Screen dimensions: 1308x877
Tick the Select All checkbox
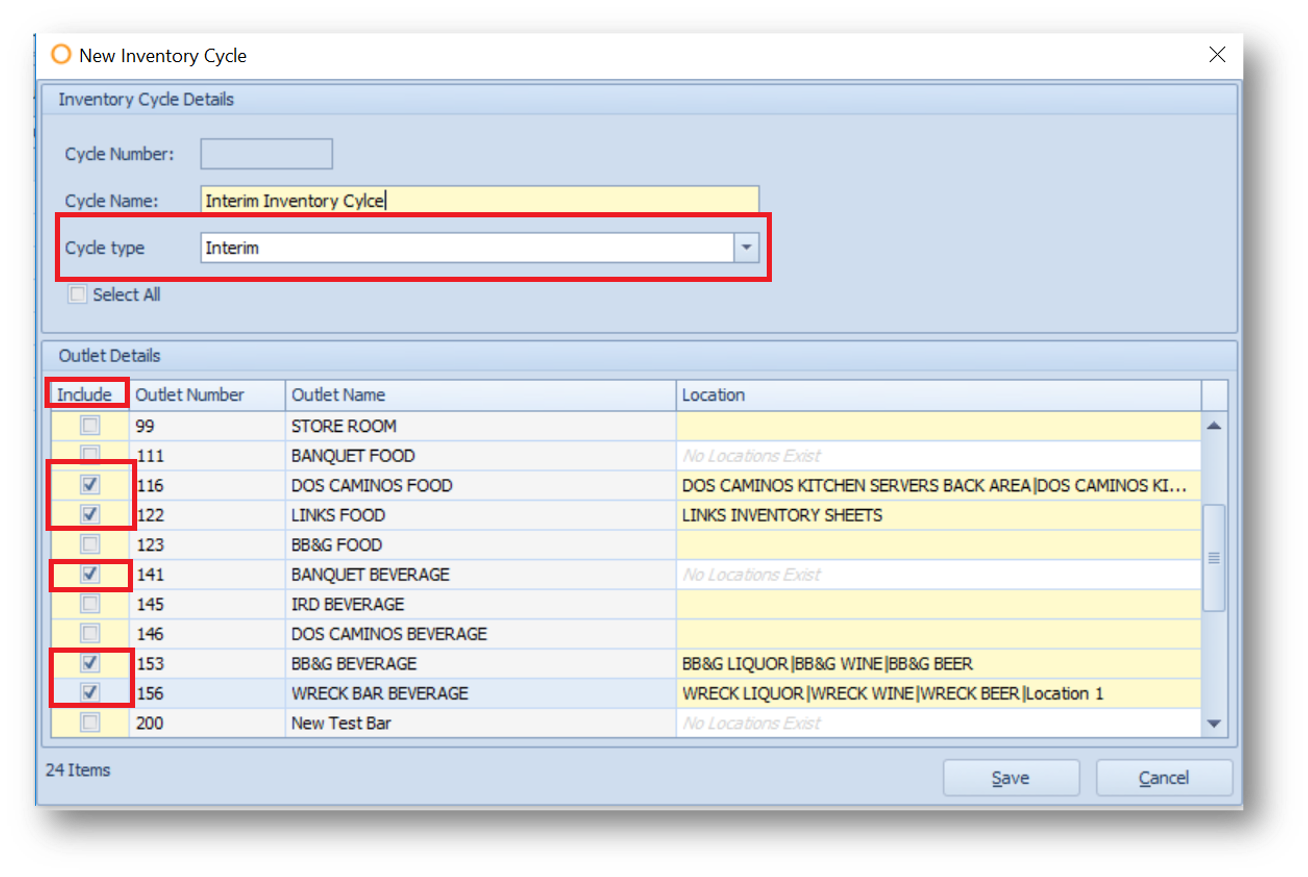[x=77, y=295]
